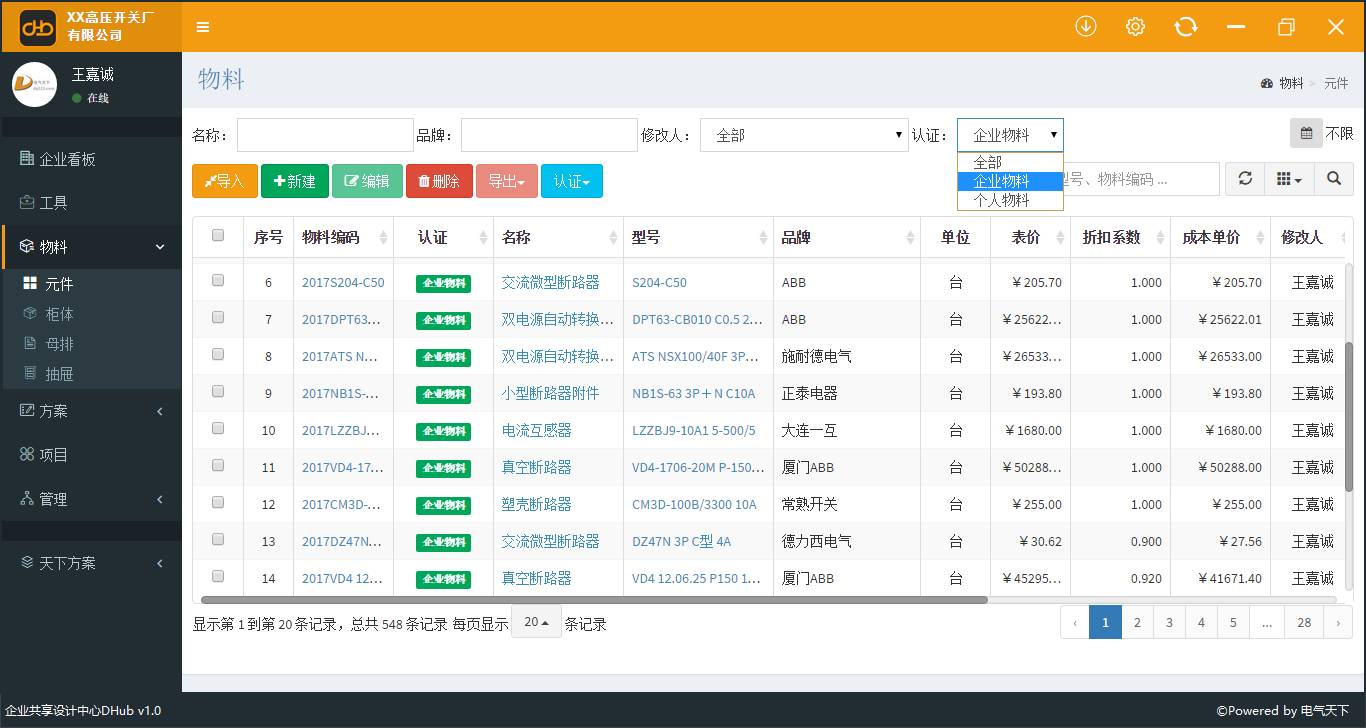Click the DHub company logo

pos(38,27)
